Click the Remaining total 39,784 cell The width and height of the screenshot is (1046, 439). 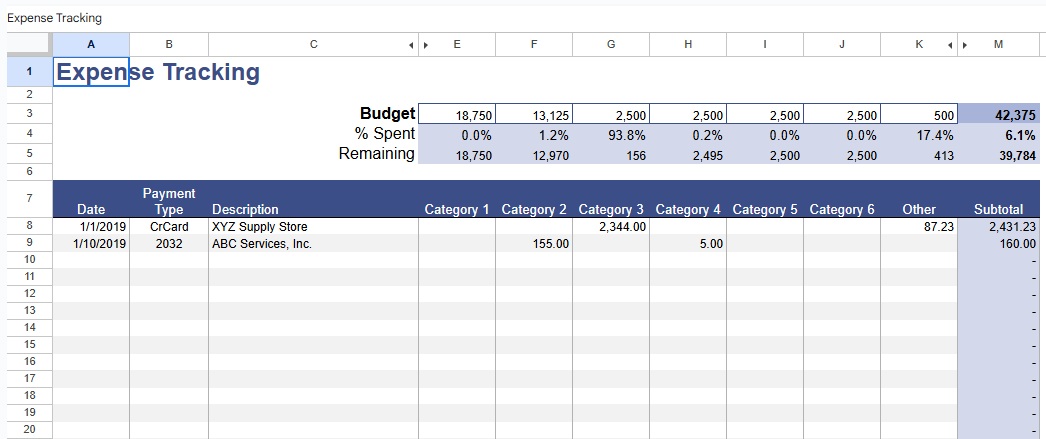click(998, 155)
